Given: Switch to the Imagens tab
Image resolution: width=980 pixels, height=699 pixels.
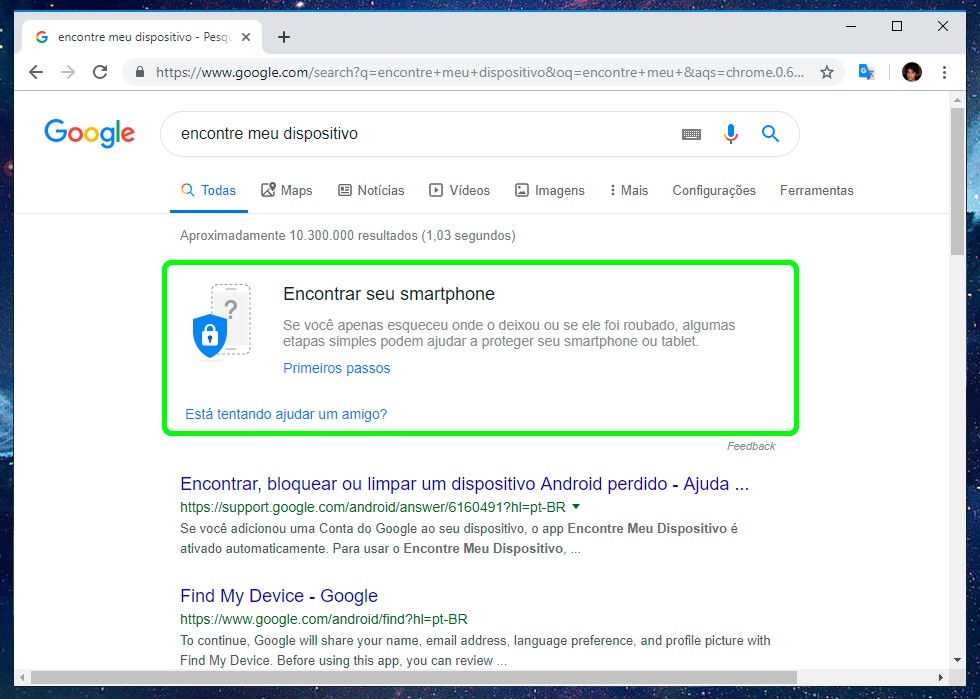Looking at the screenshot, I should point(549,190).
